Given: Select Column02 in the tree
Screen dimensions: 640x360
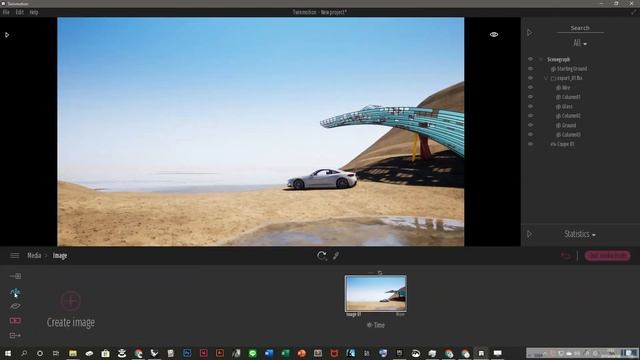Looking at the screenshot, I should (x=571, y=116).
